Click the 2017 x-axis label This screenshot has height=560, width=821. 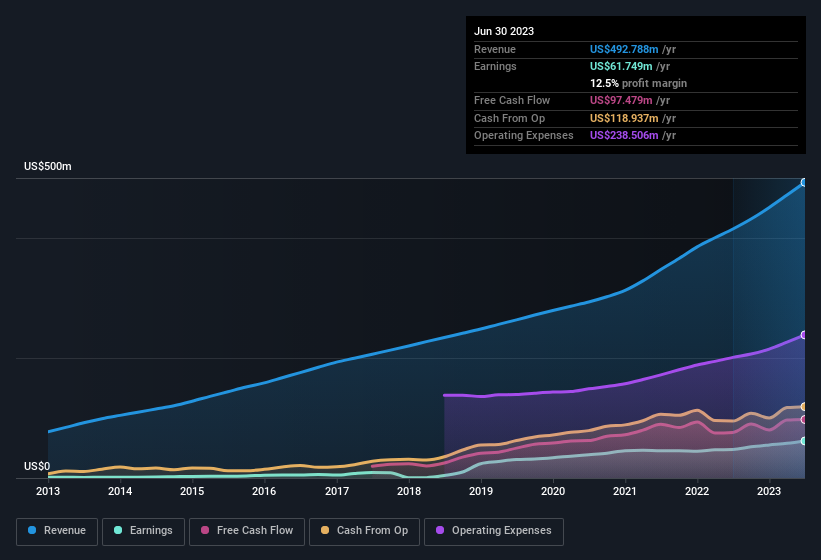(337, 491)
